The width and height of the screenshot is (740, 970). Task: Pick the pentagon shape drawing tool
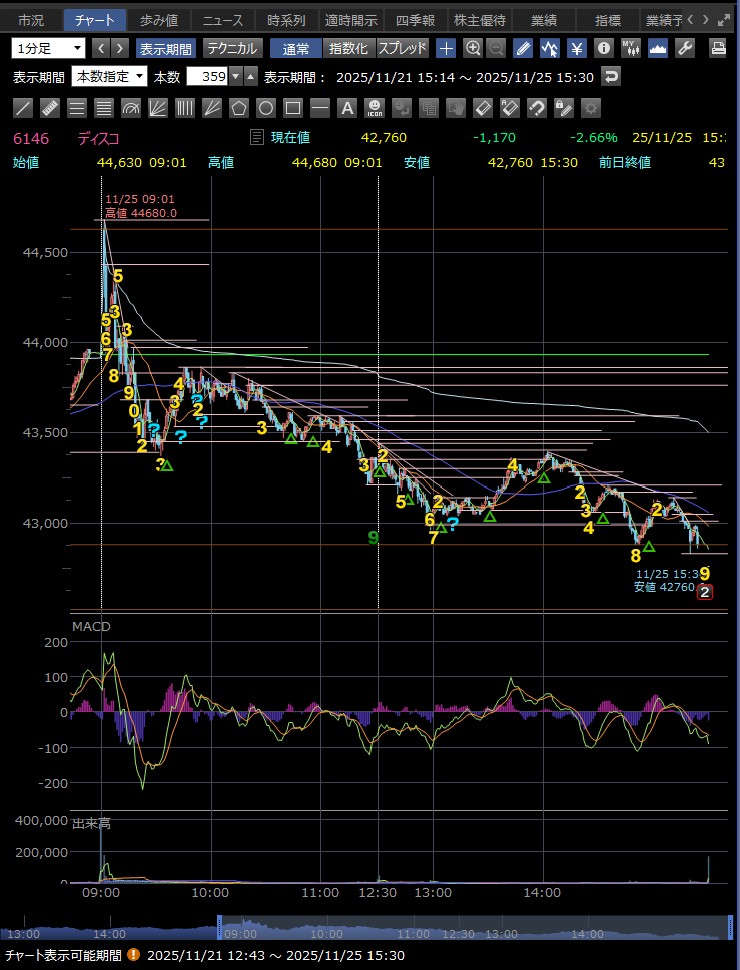239,108
